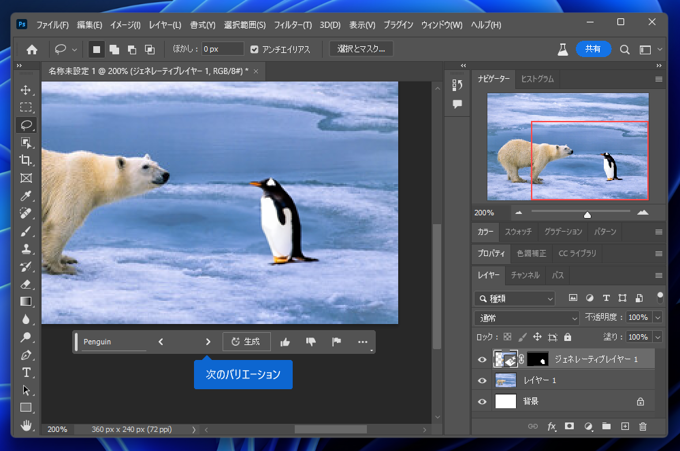Click the fx layer style icon
680x451 pixels.
[551, 426]
